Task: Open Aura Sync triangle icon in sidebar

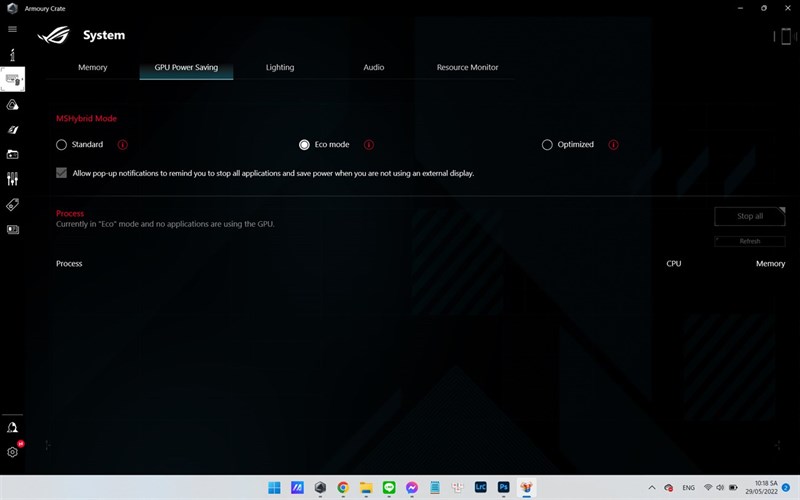Action: pyautogui.click(x=12, y=105)
